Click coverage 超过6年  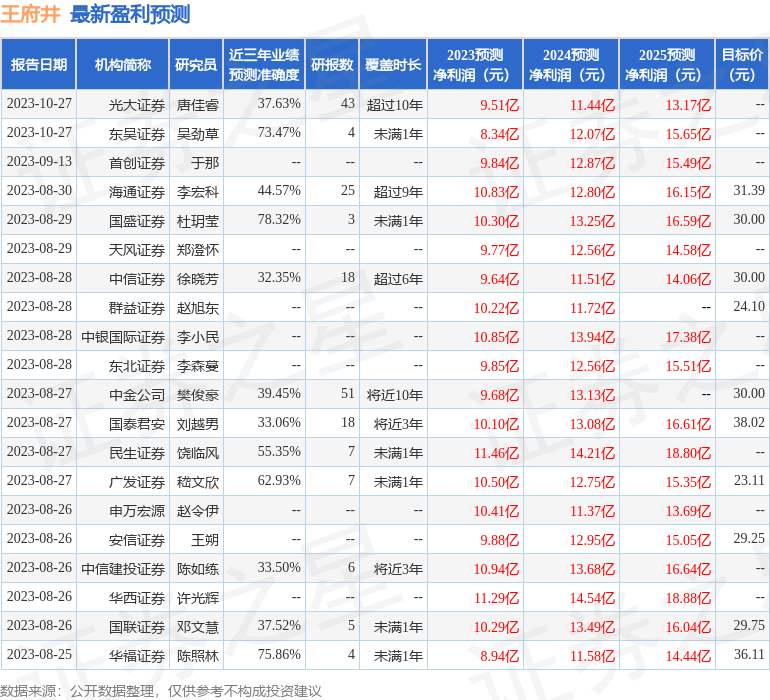click(x=398, y=279)
